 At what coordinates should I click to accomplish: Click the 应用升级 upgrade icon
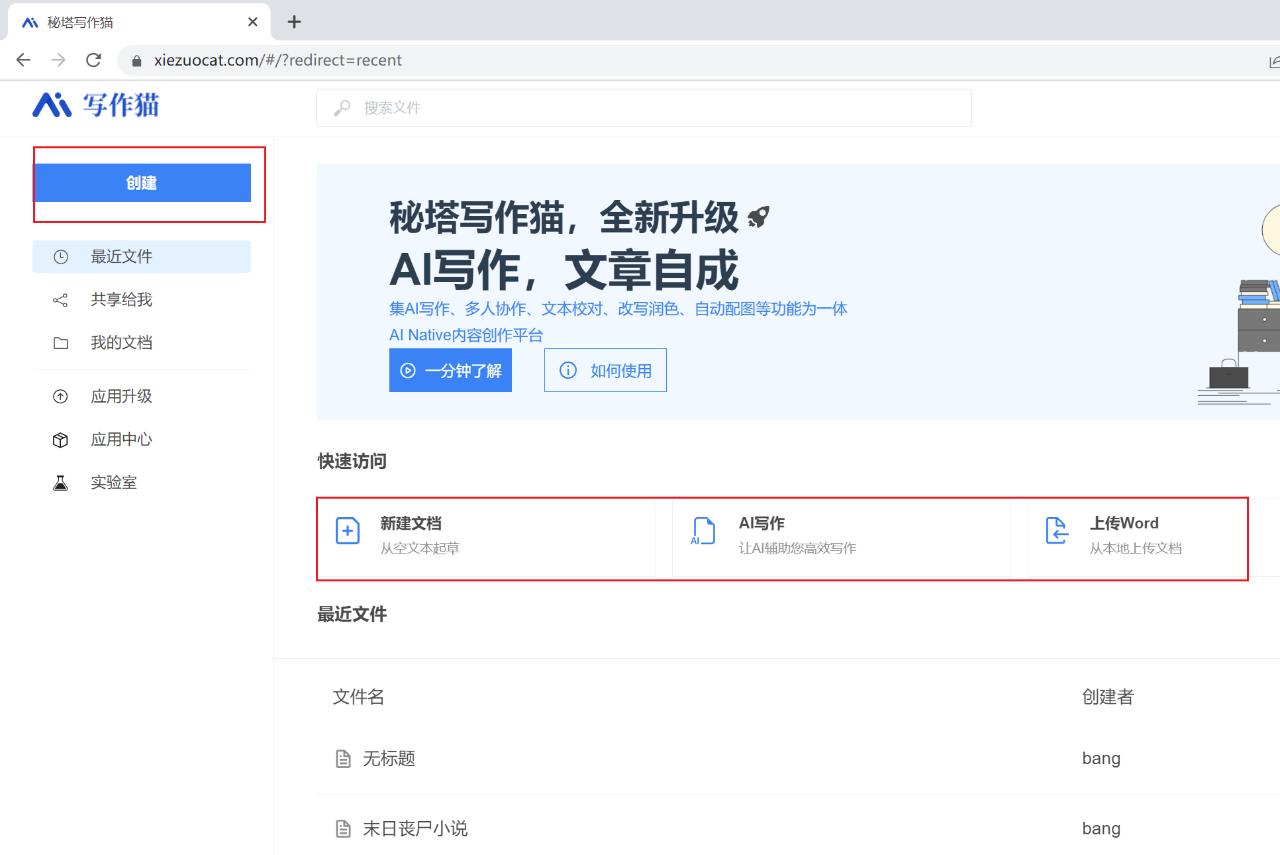60,395
